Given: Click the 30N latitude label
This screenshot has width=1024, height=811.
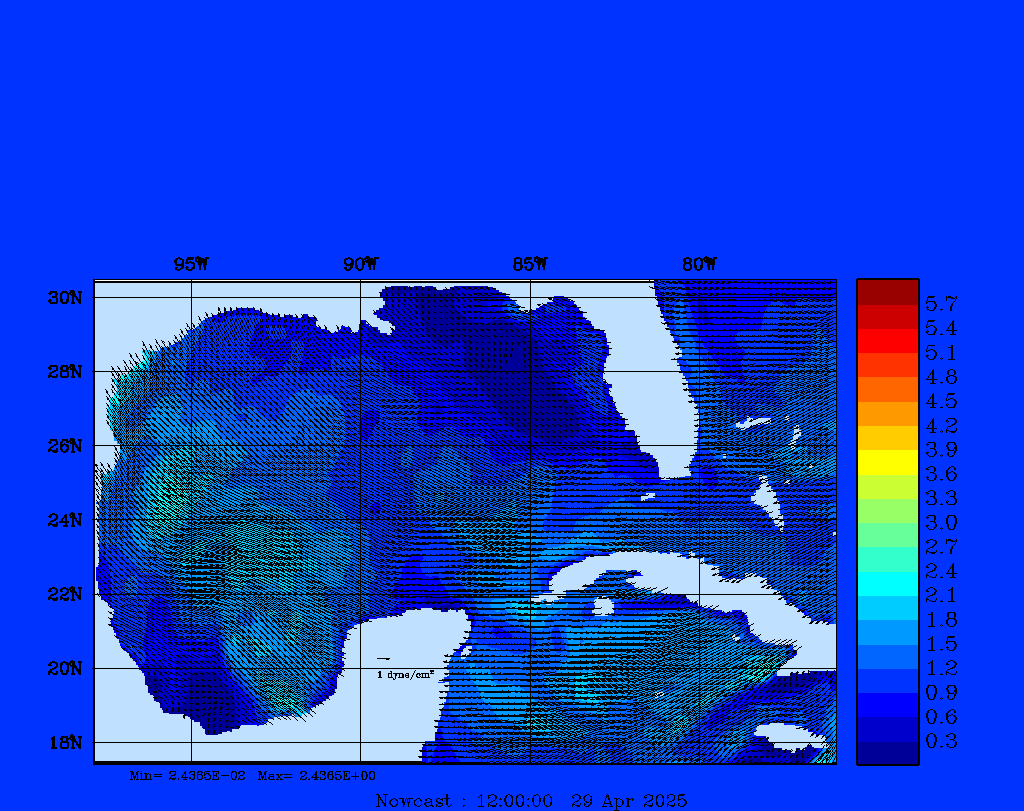Looking at the screenshot, I should point(64,298).
